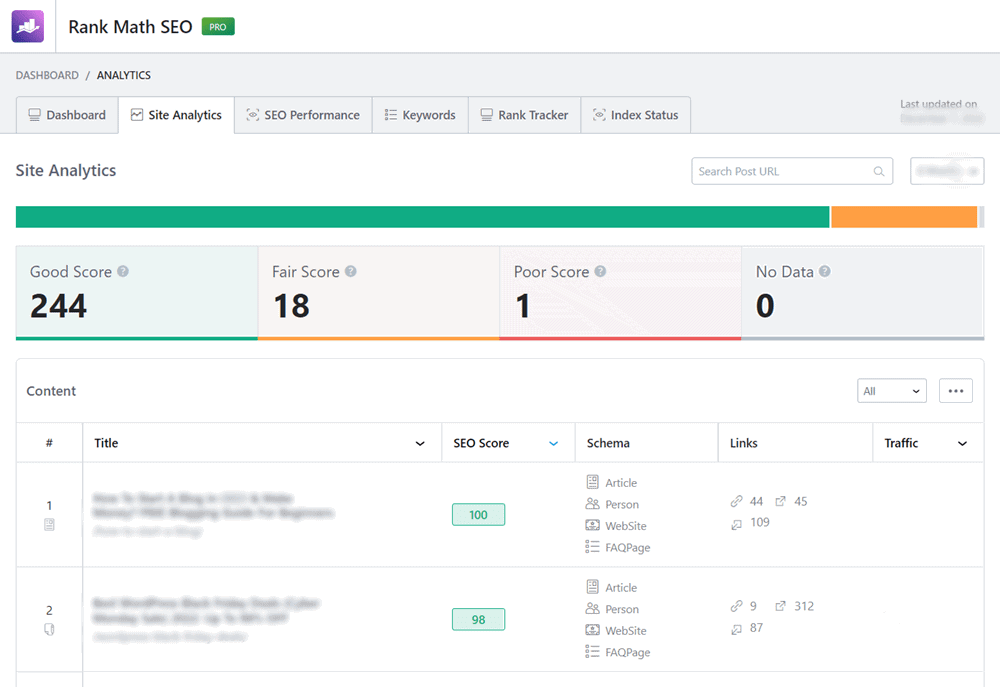Image resolution: width=1000 pixels, height=687 pixels.
Task: Click the search magnifier icon
Action: tap(879, 171)
